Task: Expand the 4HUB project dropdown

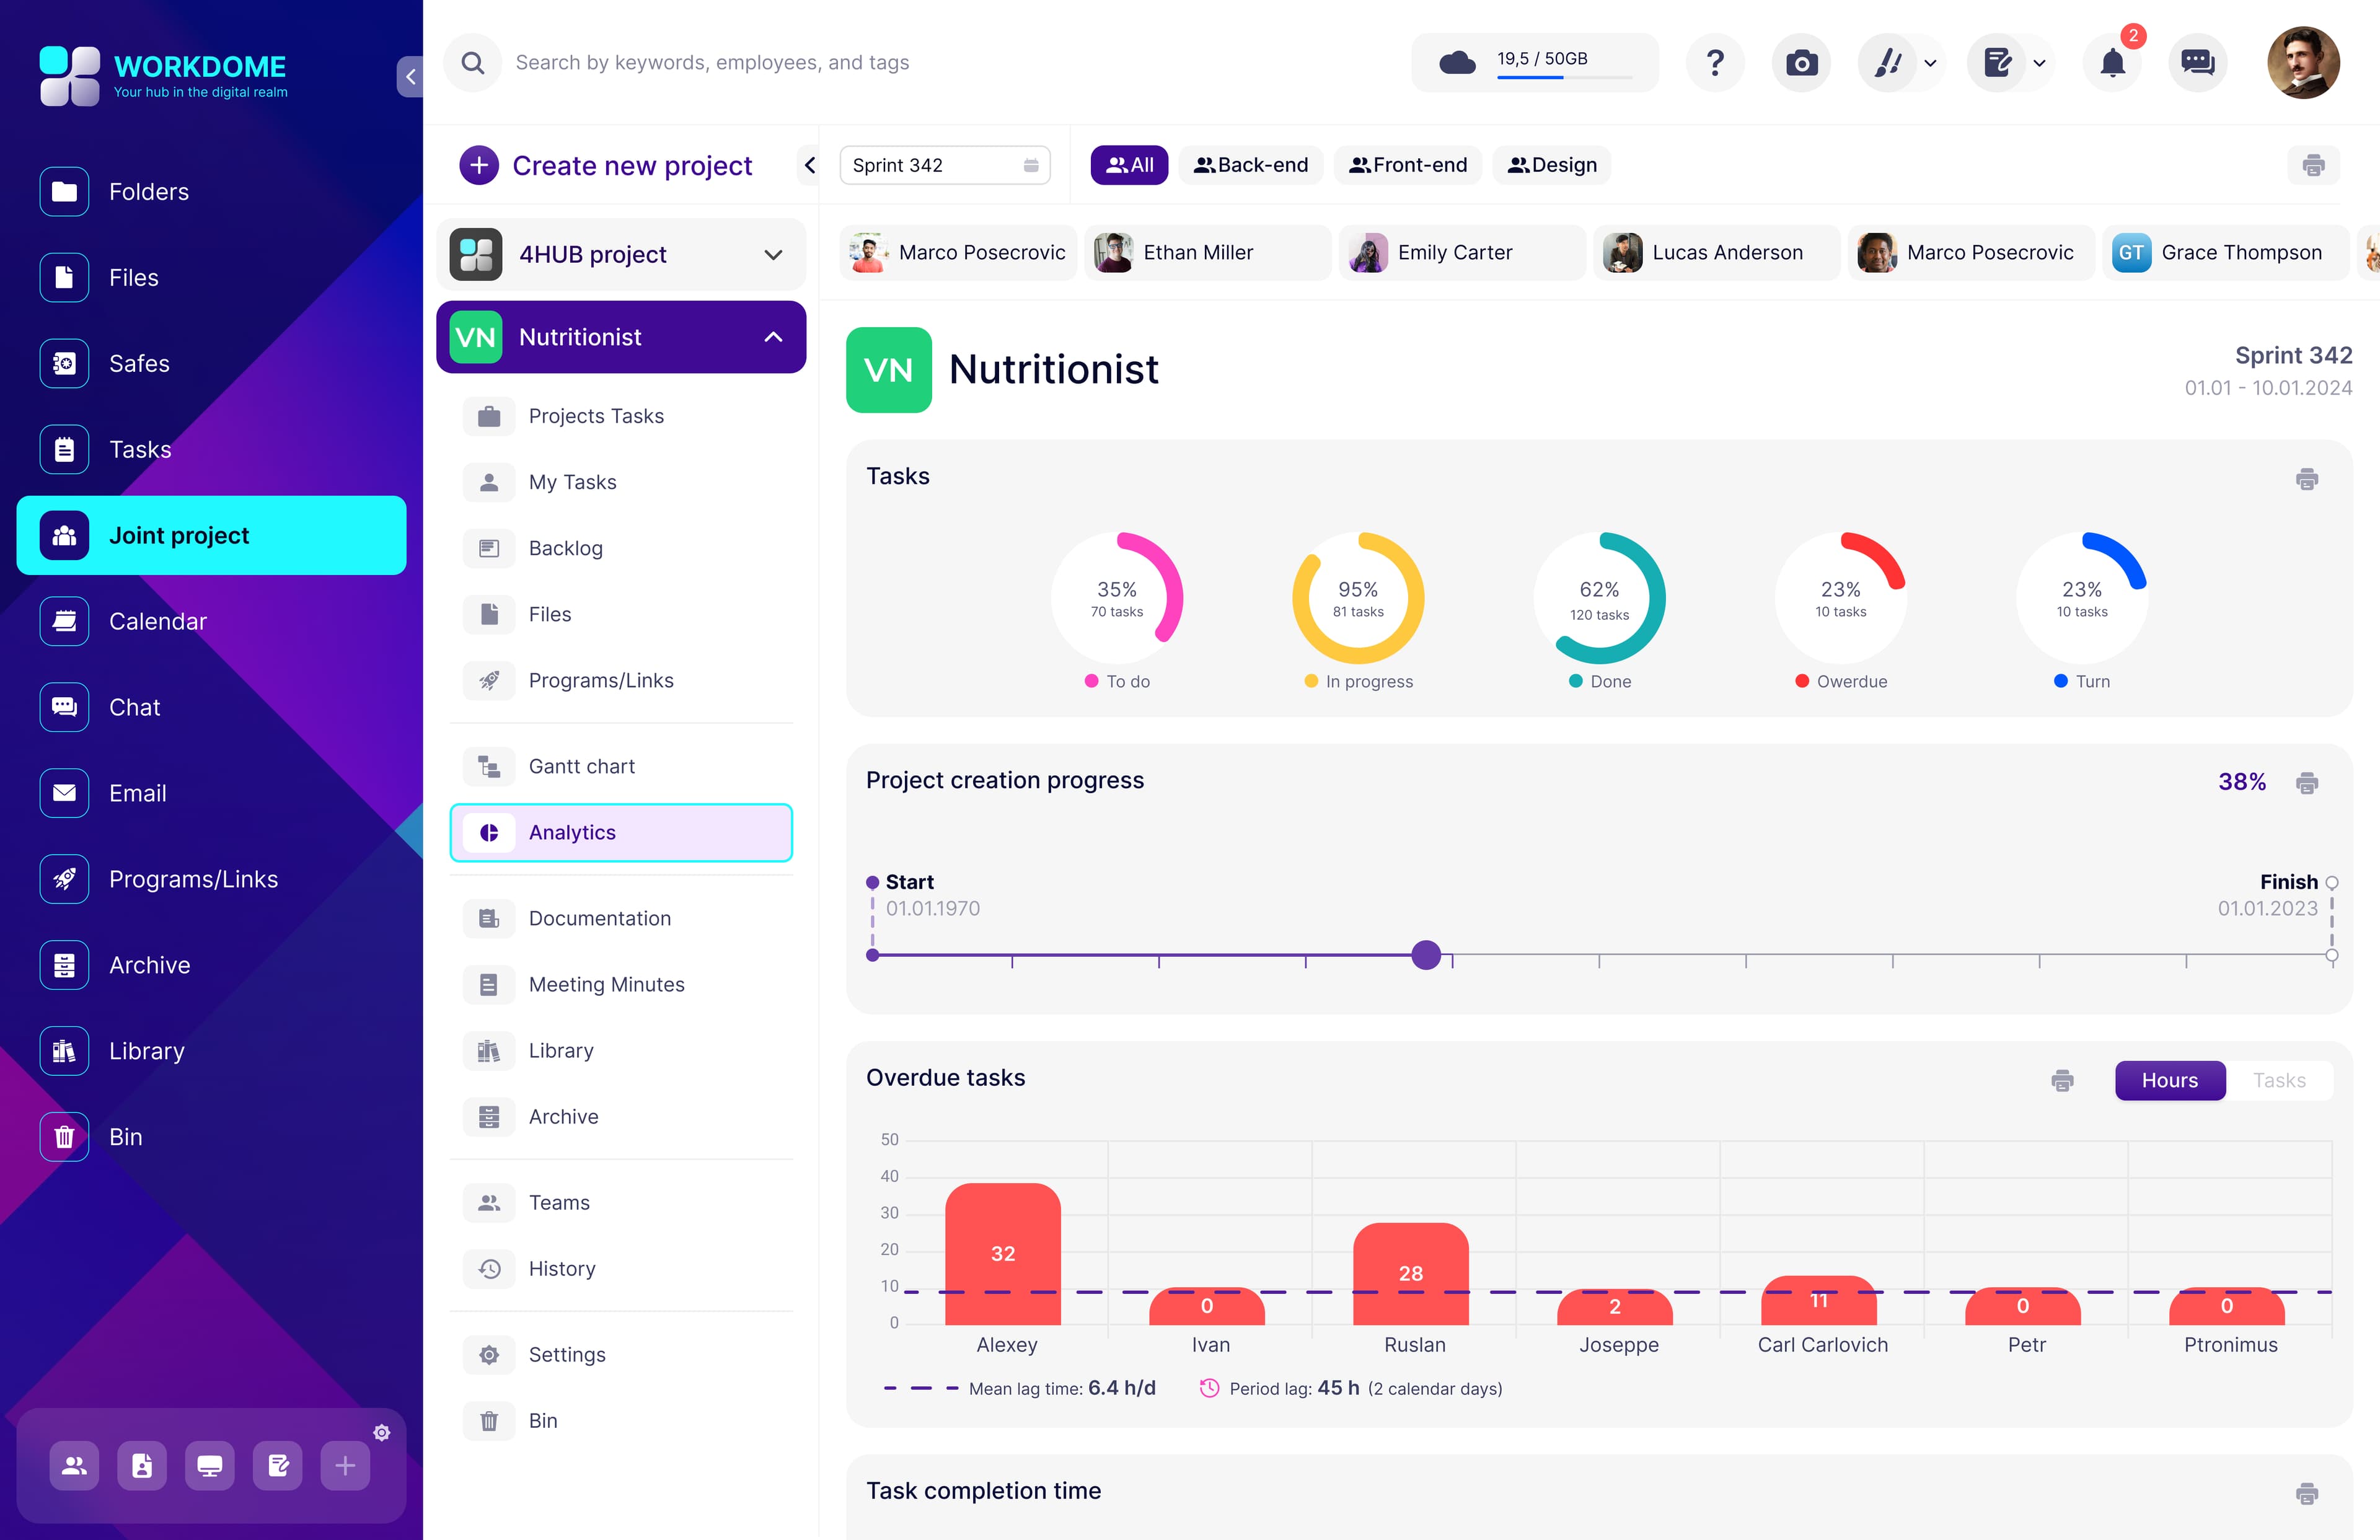Action: pos(773,254)
